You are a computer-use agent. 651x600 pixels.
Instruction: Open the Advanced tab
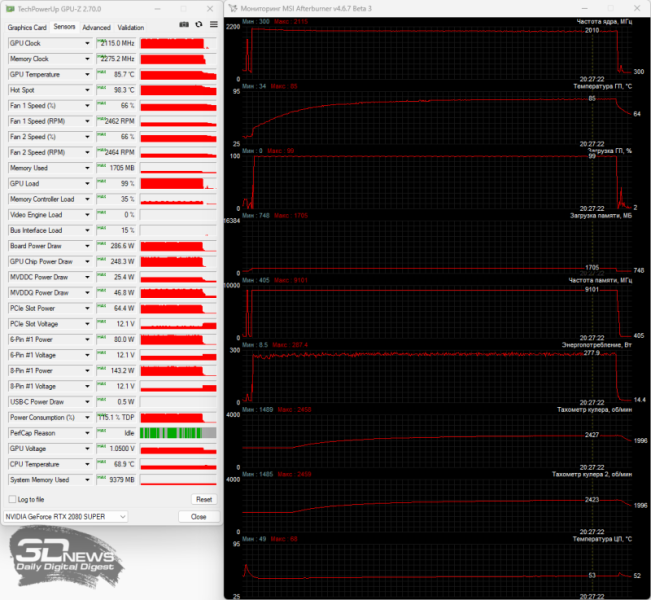[96, 27]
